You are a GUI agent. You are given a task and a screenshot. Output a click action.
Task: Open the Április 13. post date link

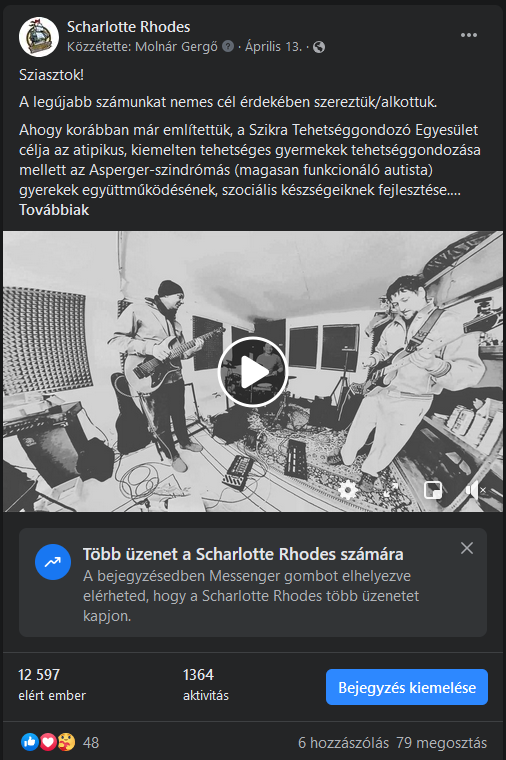click(273, 47)
